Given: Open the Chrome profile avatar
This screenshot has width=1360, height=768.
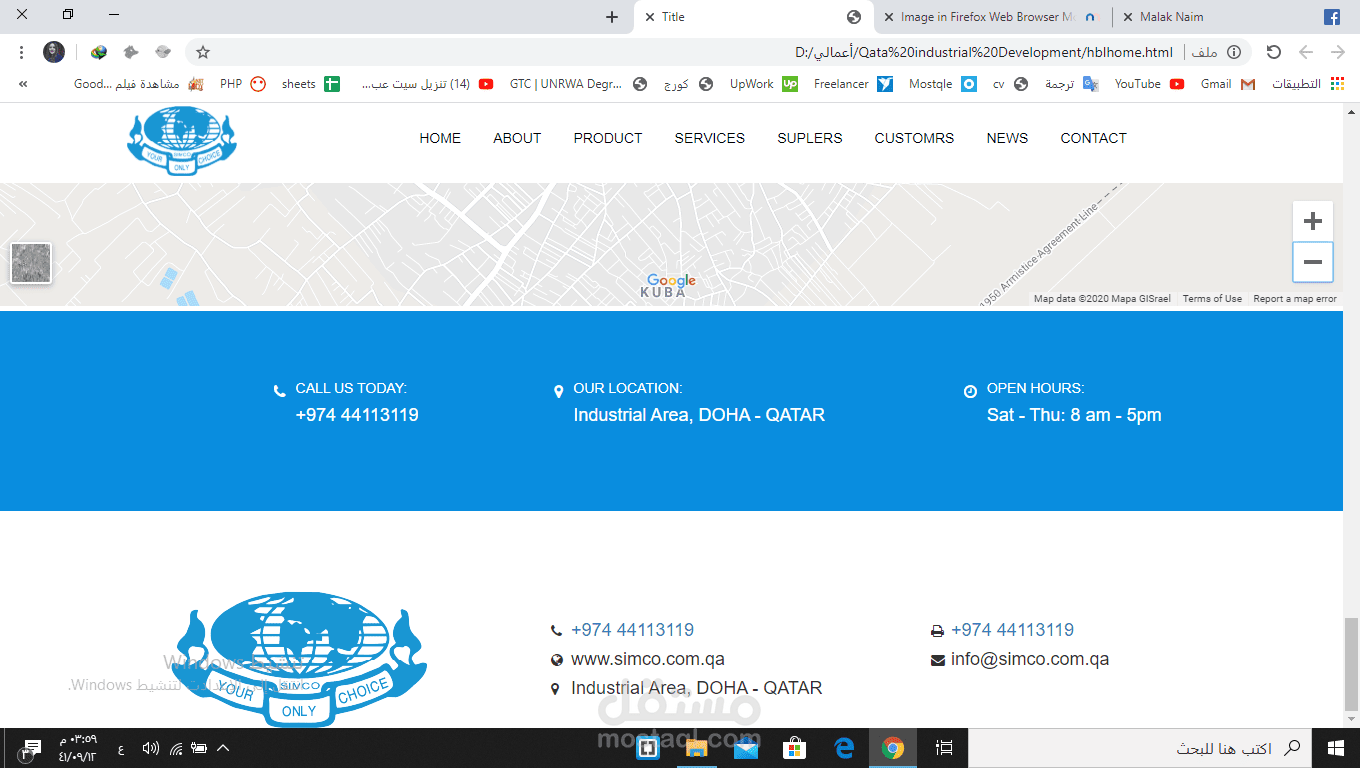Looking at the screenshot, I should click(54, 52).
